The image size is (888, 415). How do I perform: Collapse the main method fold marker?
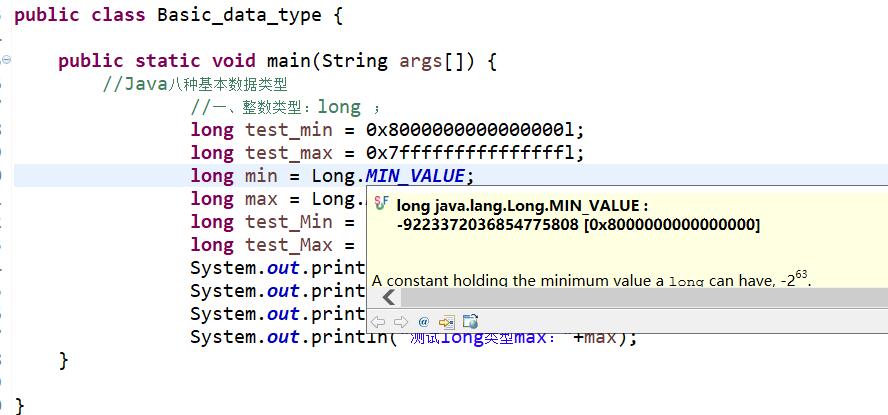[7, 58]
